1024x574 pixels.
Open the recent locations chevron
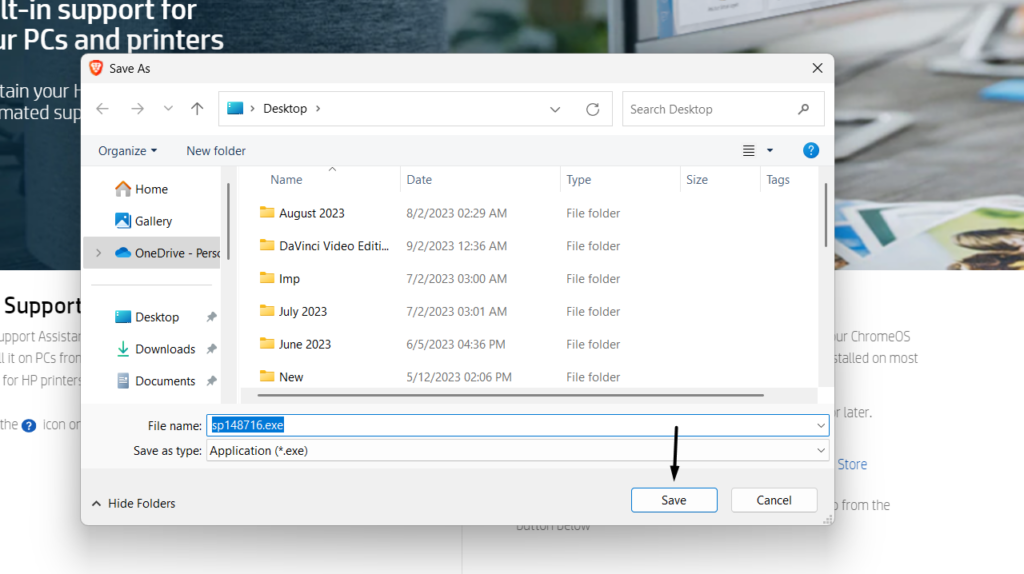pos(168,109)
